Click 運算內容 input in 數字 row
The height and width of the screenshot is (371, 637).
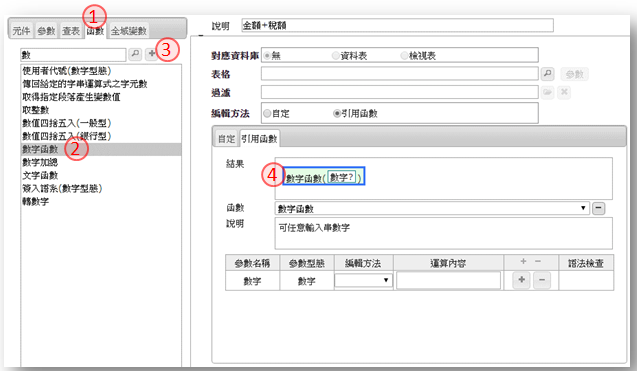(448, 280)
